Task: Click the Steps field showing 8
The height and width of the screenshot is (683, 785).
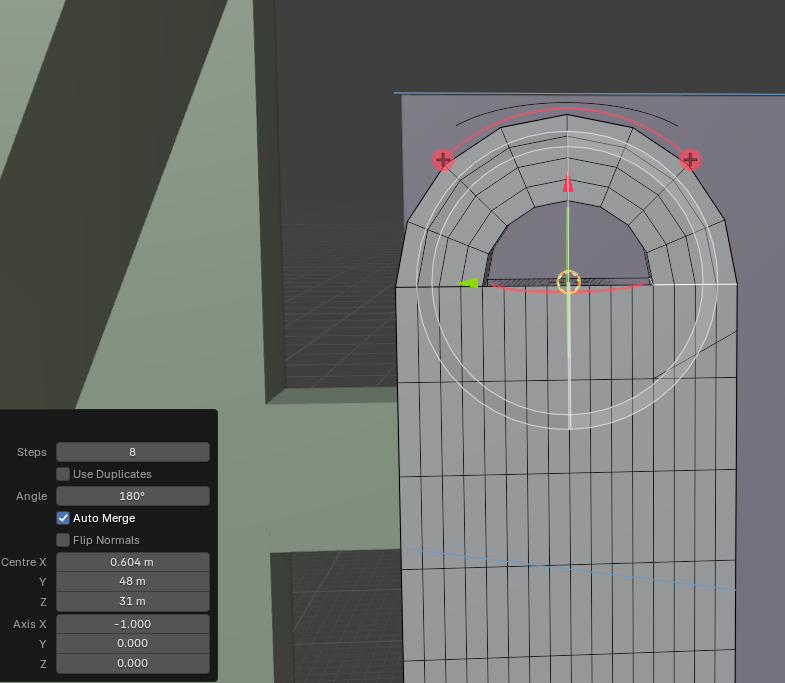Action: point(133,452)
